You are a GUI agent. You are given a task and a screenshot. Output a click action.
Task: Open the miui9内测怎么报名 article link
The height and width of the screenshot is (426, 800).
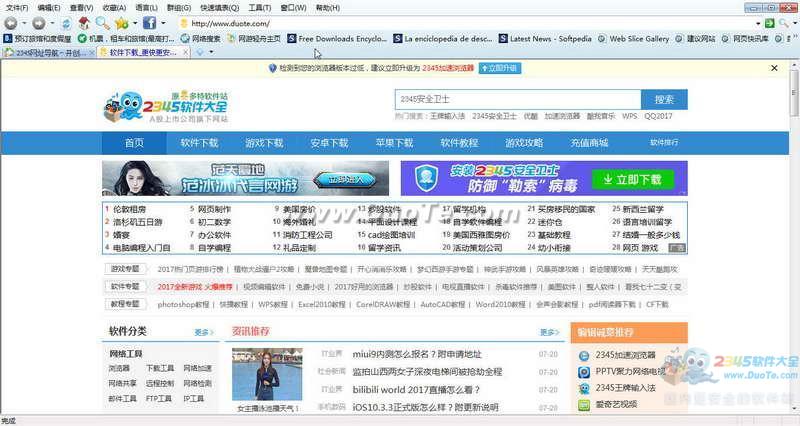(416, 354)
